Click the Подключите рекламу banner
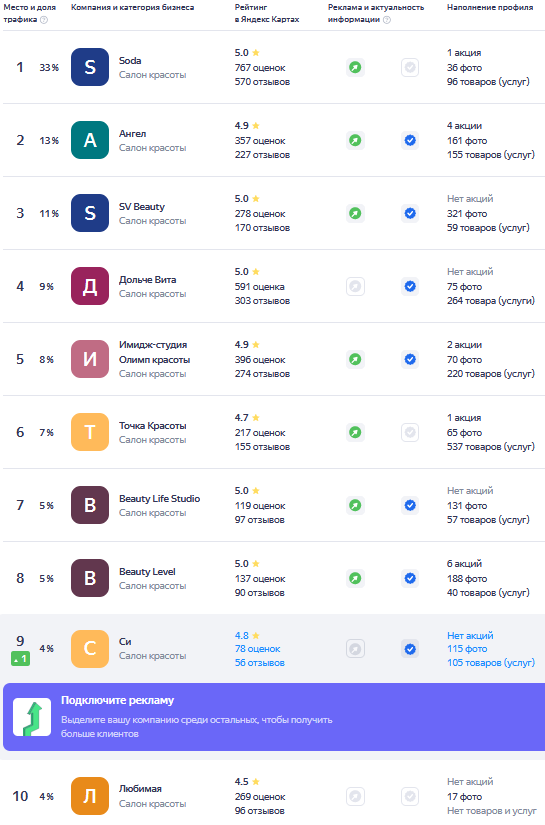This screenshot has width=545, height=825. [274, 717]
